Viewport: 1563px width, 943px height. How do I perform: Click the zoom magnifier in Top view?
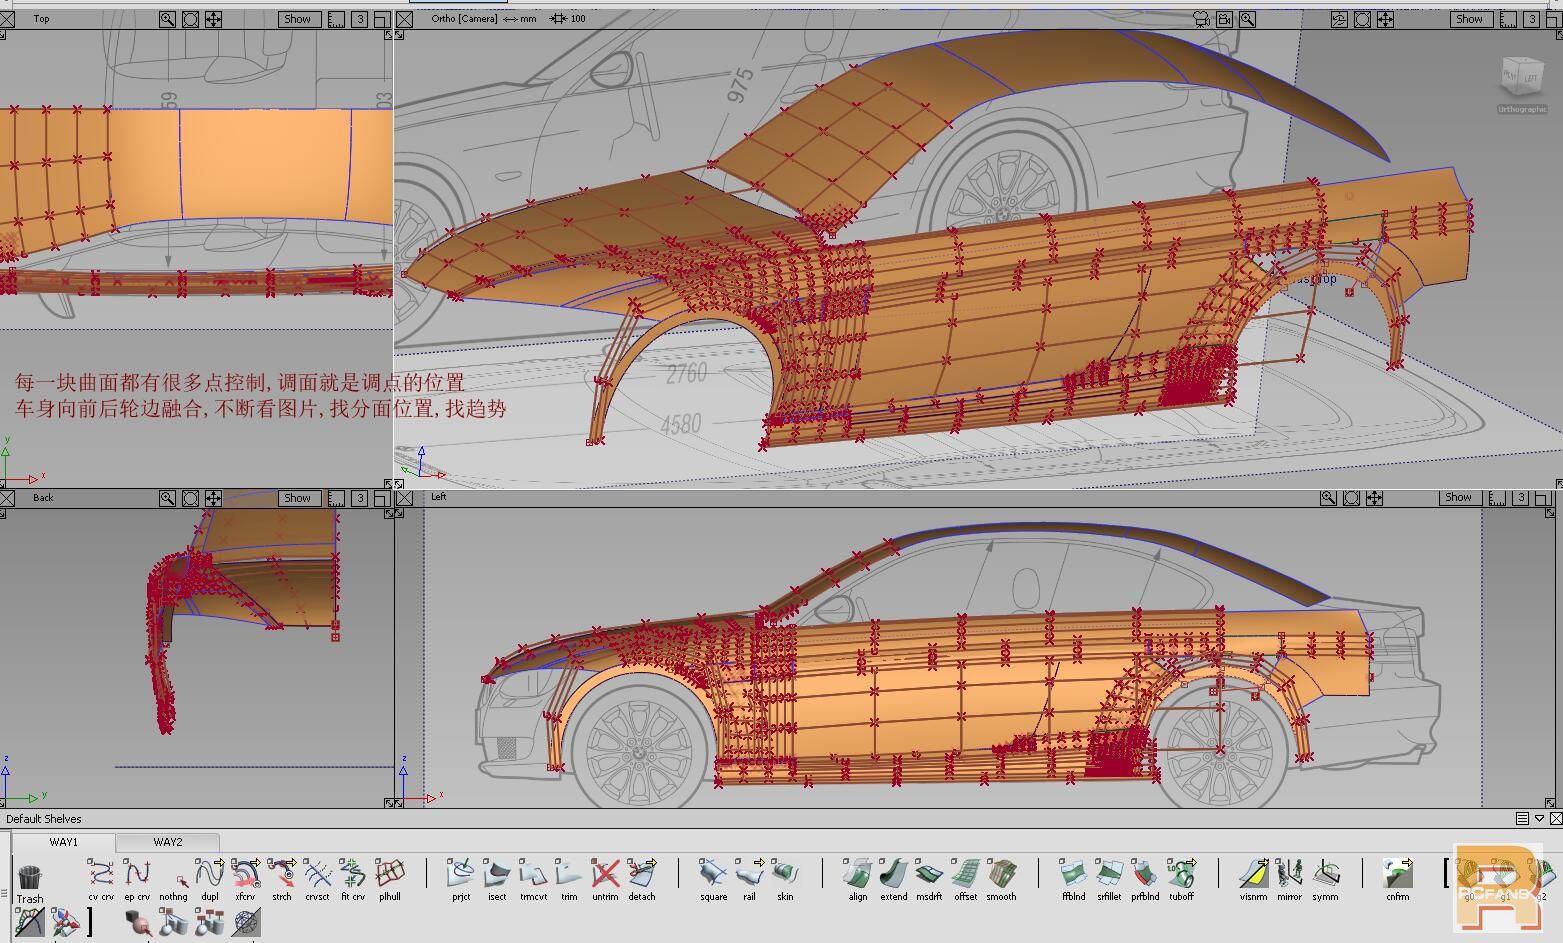[x=167, y=19]
